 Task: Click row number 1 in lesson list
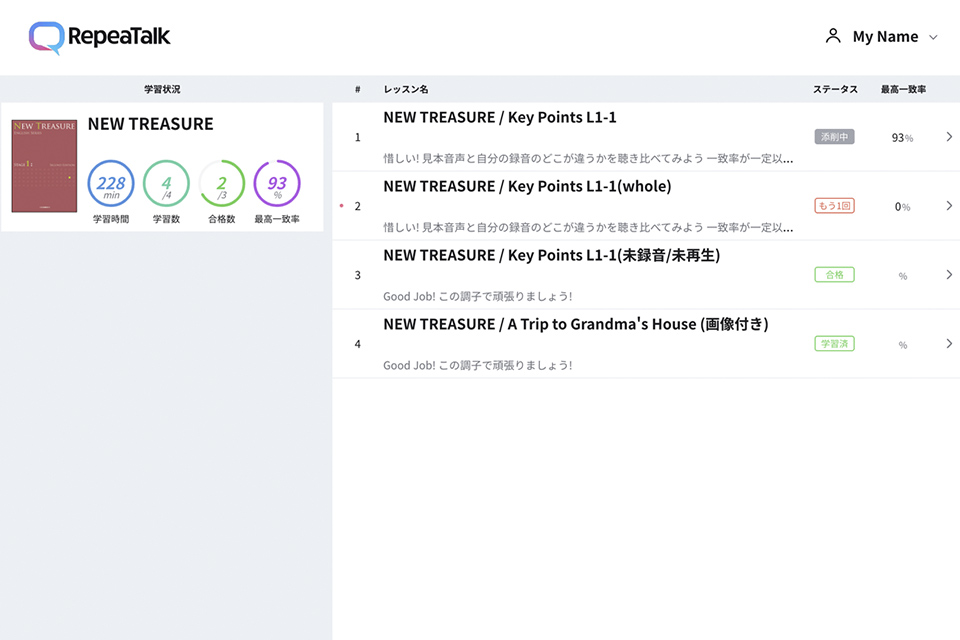click(358, 137)
